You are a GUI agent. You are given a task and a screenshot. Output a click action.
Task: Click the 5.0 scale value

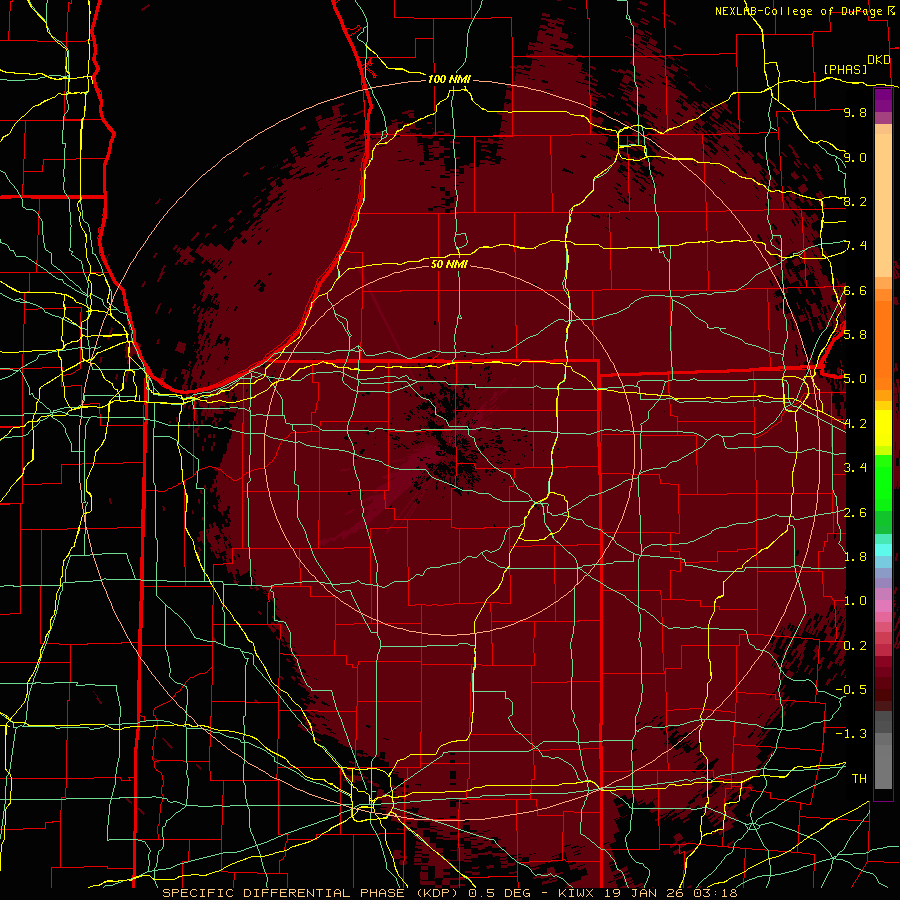tap(855, 379)
